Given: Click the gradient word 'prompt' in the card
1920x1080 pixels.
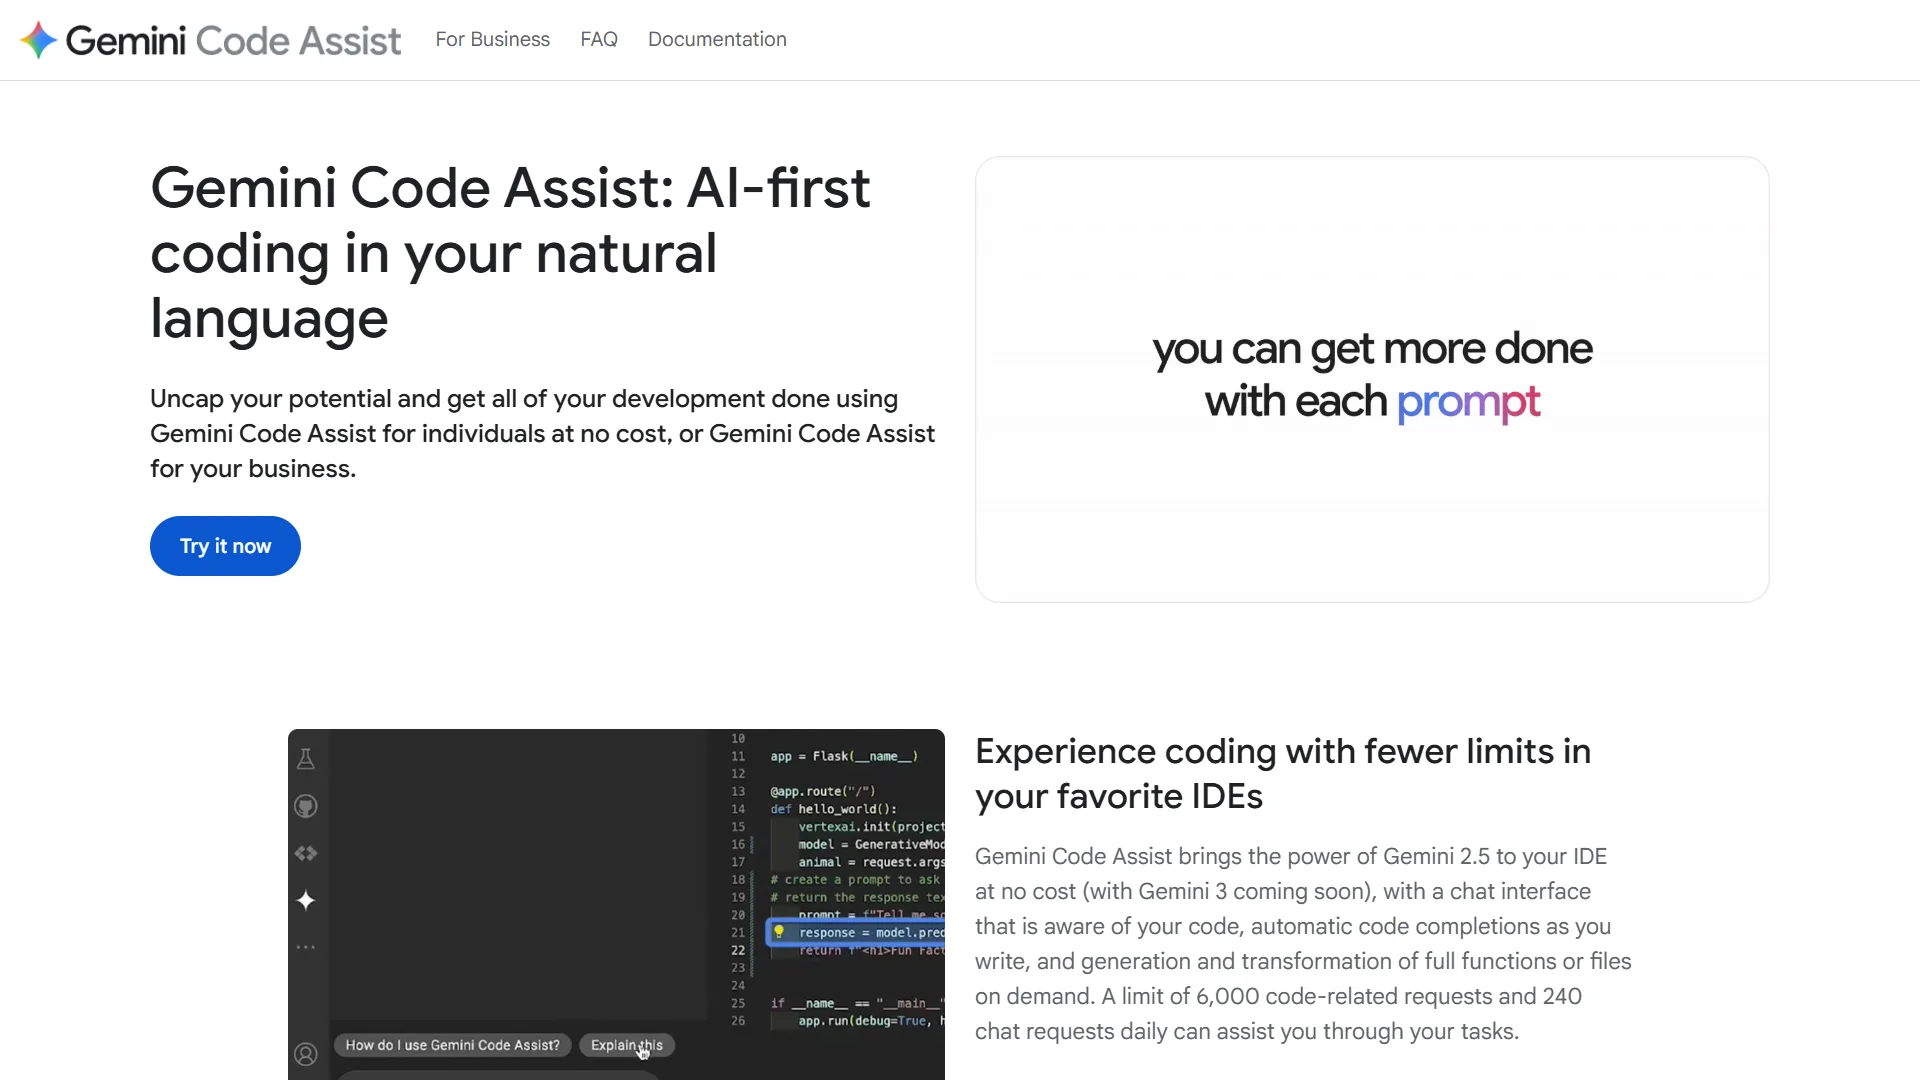Looking at the screenshot, I should [1468, 402].
